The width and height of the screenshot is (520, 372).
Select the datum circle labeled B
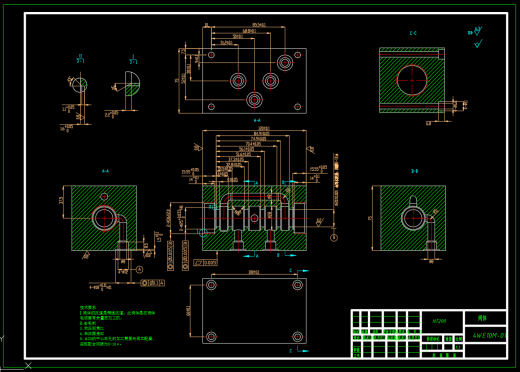coord(334,238)
